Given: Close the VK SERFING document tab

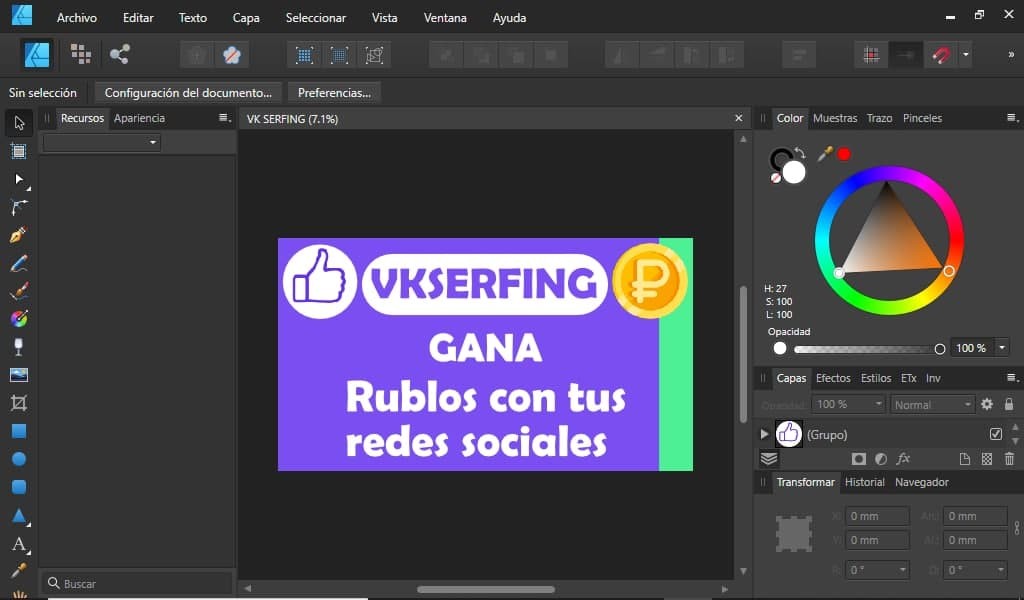Looking at the screenshot, I should coord(739,118).
